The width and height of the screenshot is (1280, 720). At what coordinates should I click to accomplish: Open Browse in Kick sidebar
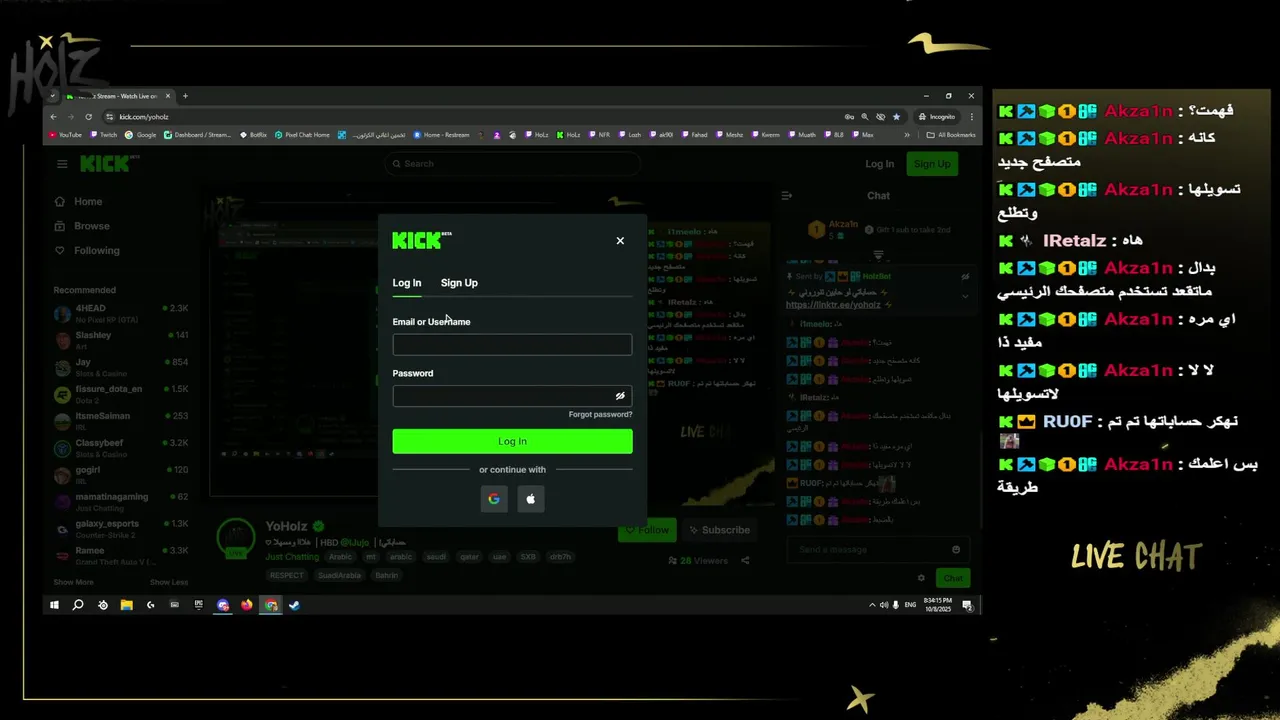click(83, 226)
